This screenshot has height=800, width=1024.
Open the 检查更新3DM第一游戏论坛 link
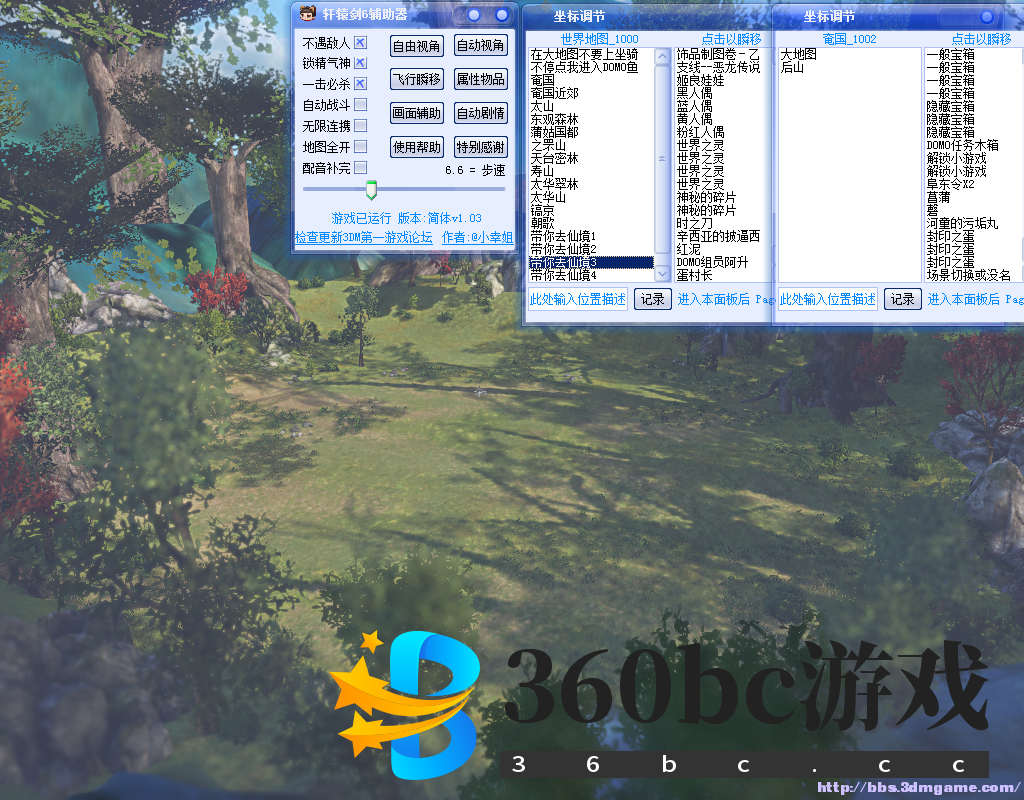(364, 238)
